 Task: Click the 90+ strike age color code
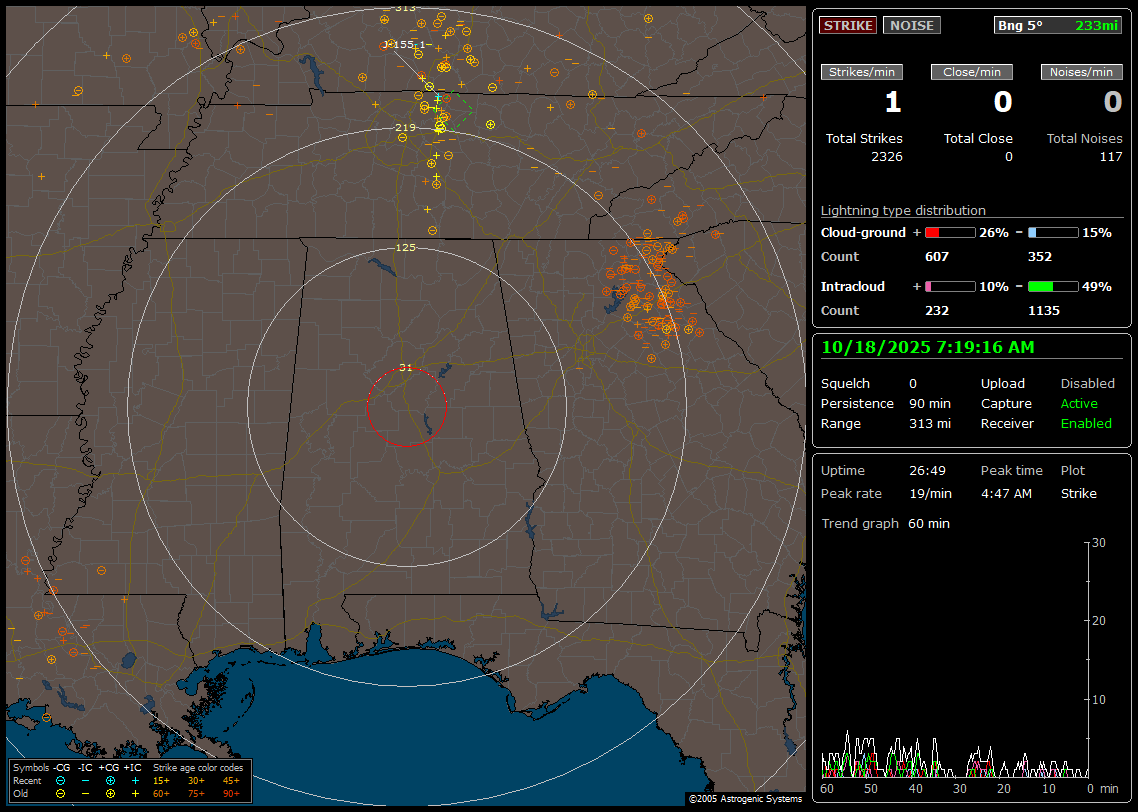click(x=231, y=793)
